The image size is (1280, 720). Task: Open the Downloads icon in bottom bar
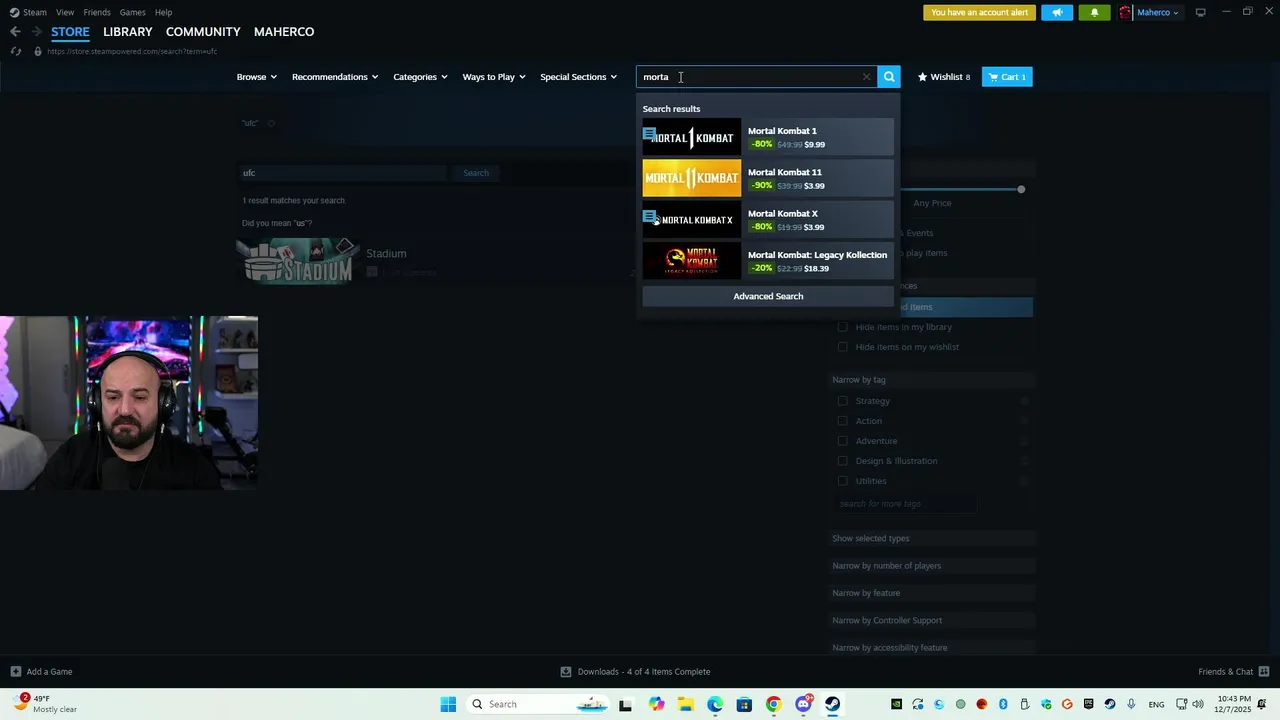coord(566,672)
